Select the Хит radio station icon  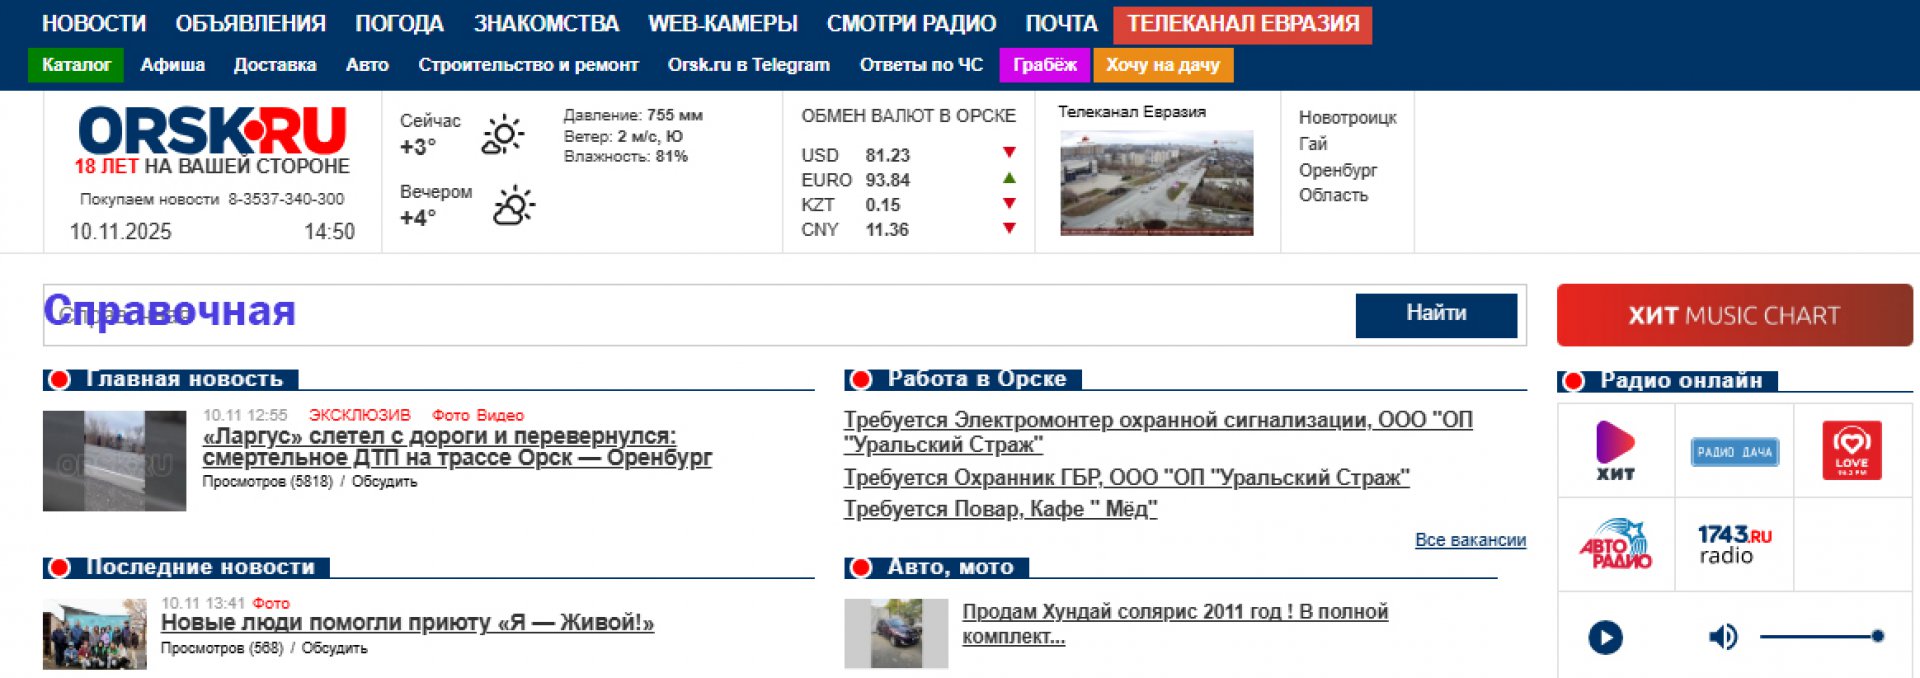[x=1615, y=450]
